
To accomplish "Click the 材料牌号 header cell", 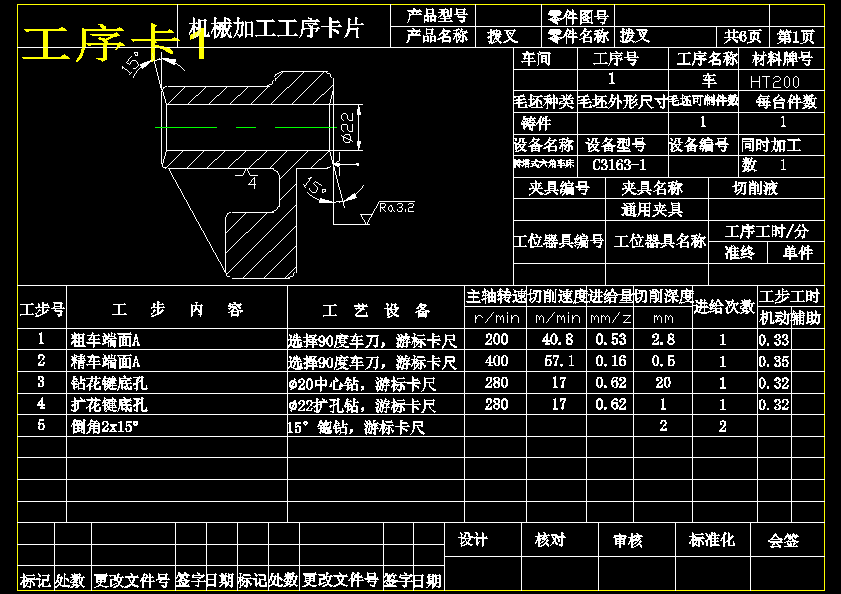I will [782, 58].
